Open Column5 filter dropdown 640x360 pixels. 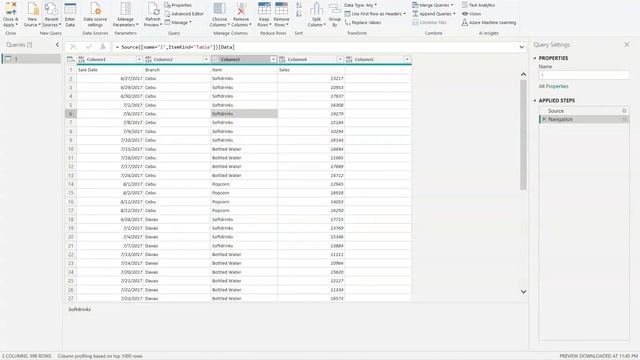click(407, 60)
